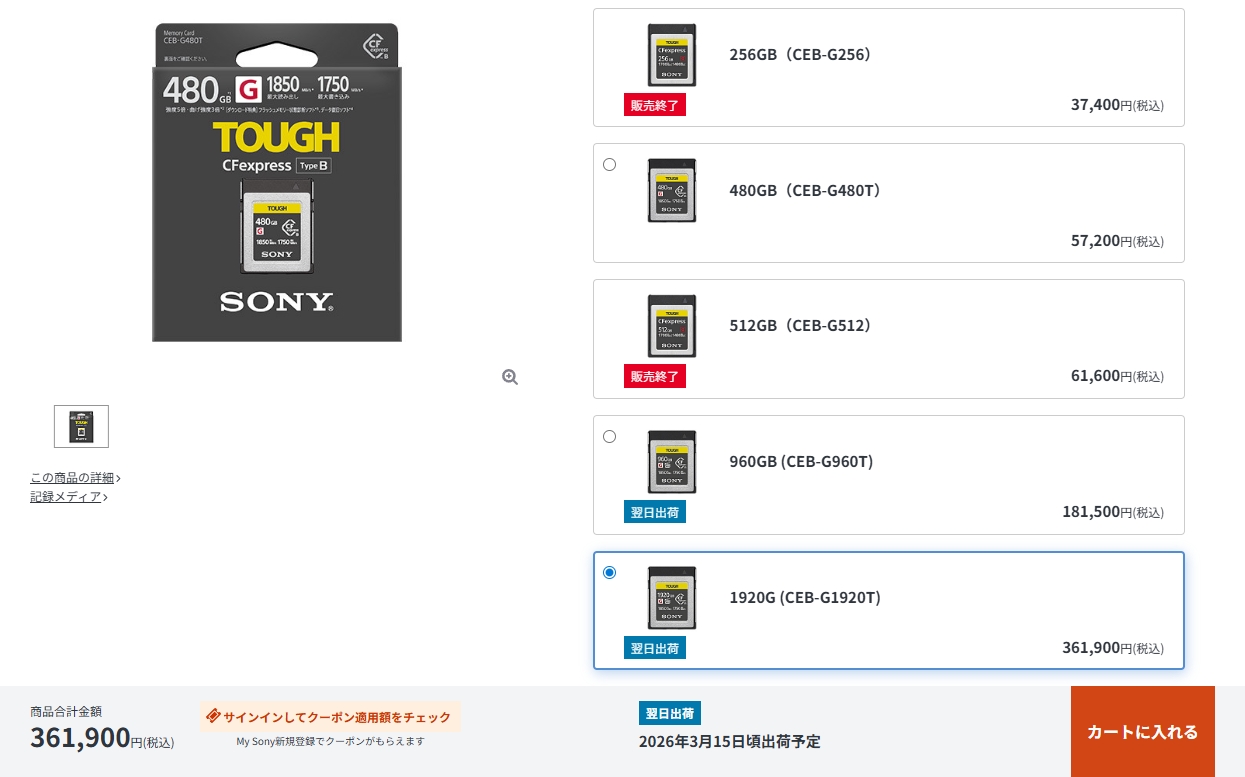
Task: Click the 256GB card thumbnail image
Action: point(672,55)
